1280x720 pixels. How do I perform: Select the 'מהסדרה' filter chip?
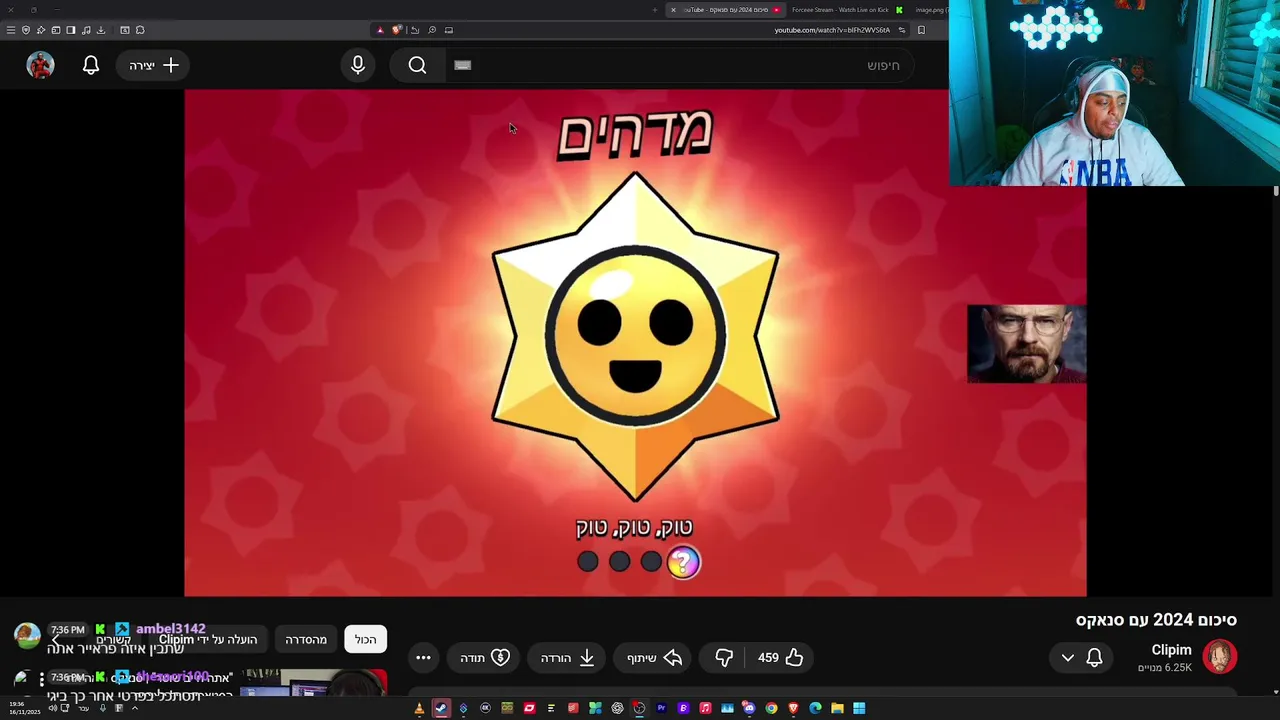coord(306,639)
